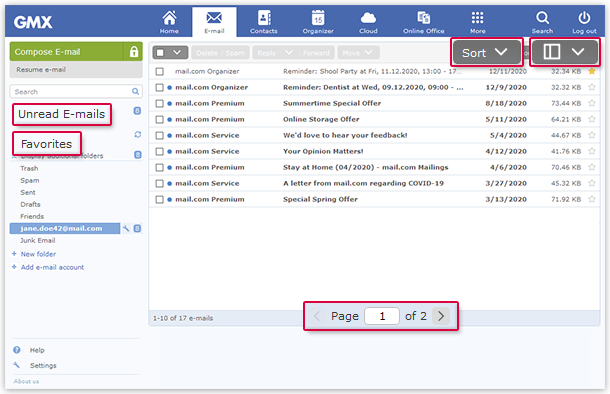Star the Special Spring Offer email
This screenshot has width=610, height=394.
coord(592,199)
